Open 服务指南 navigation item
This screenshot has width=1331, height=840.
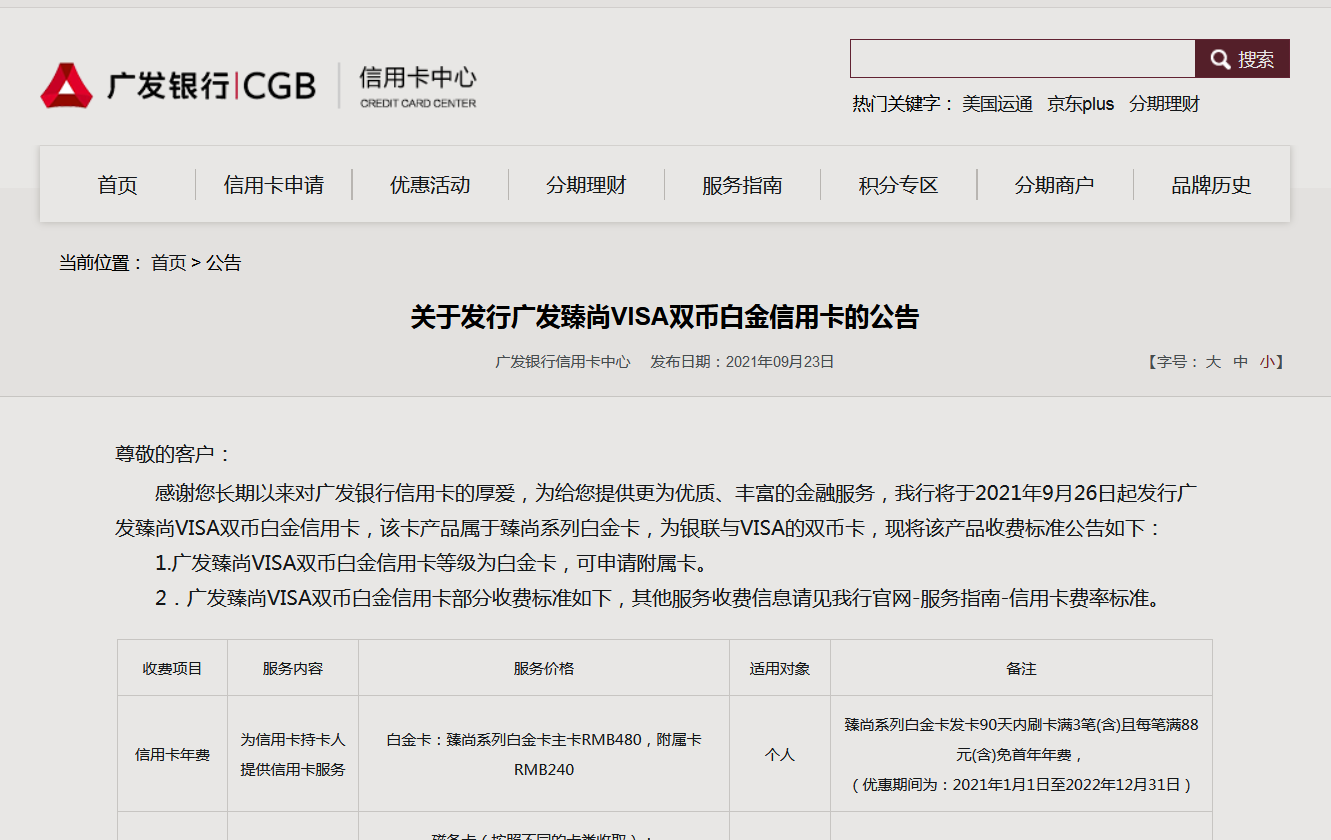coord(742,185)
